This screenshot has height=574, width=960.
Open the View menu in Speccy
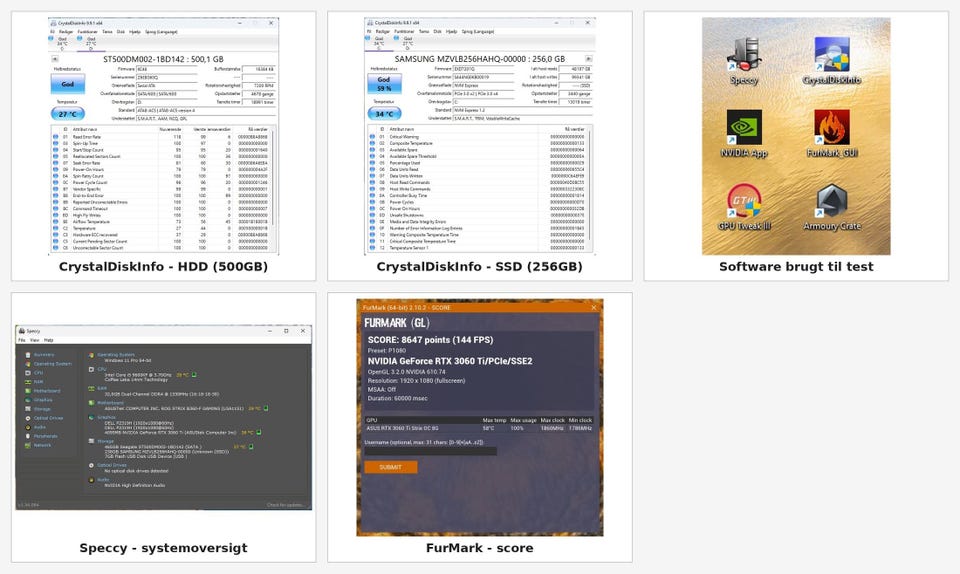(35, 340)
